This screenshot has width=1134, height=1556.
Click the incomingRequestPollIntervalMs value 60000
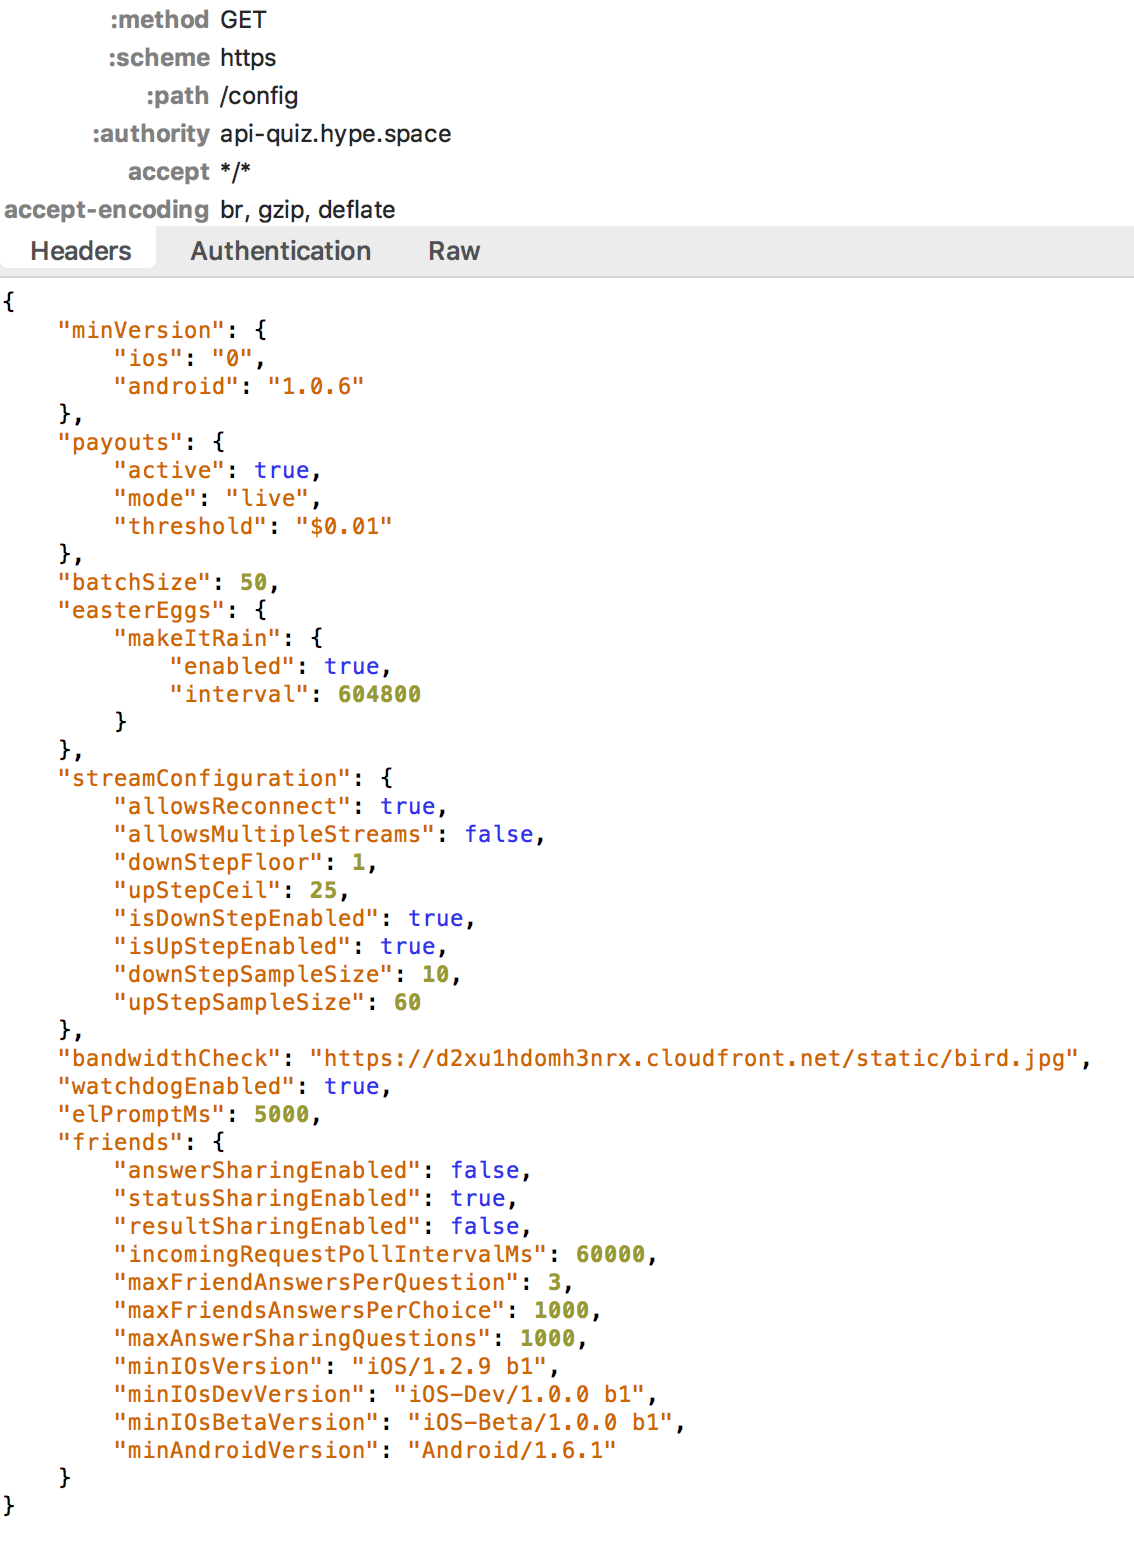coord(610,1254)
